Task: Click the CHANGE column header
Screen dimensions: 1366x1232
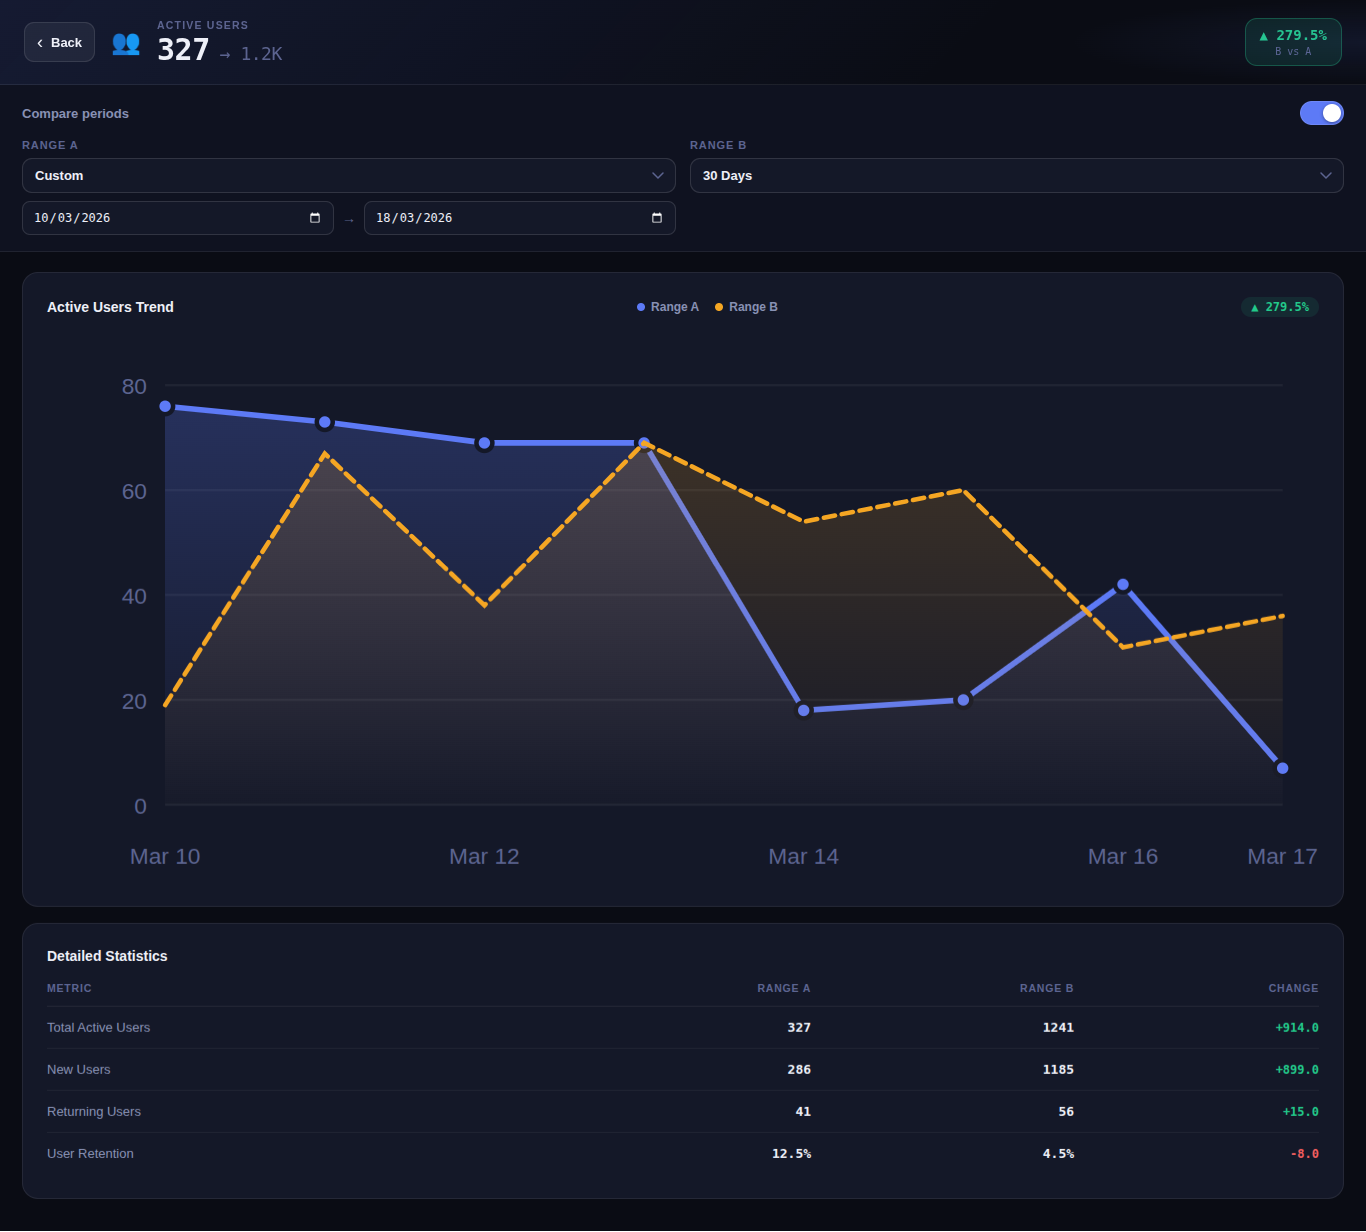Action: pos(1293,988)
